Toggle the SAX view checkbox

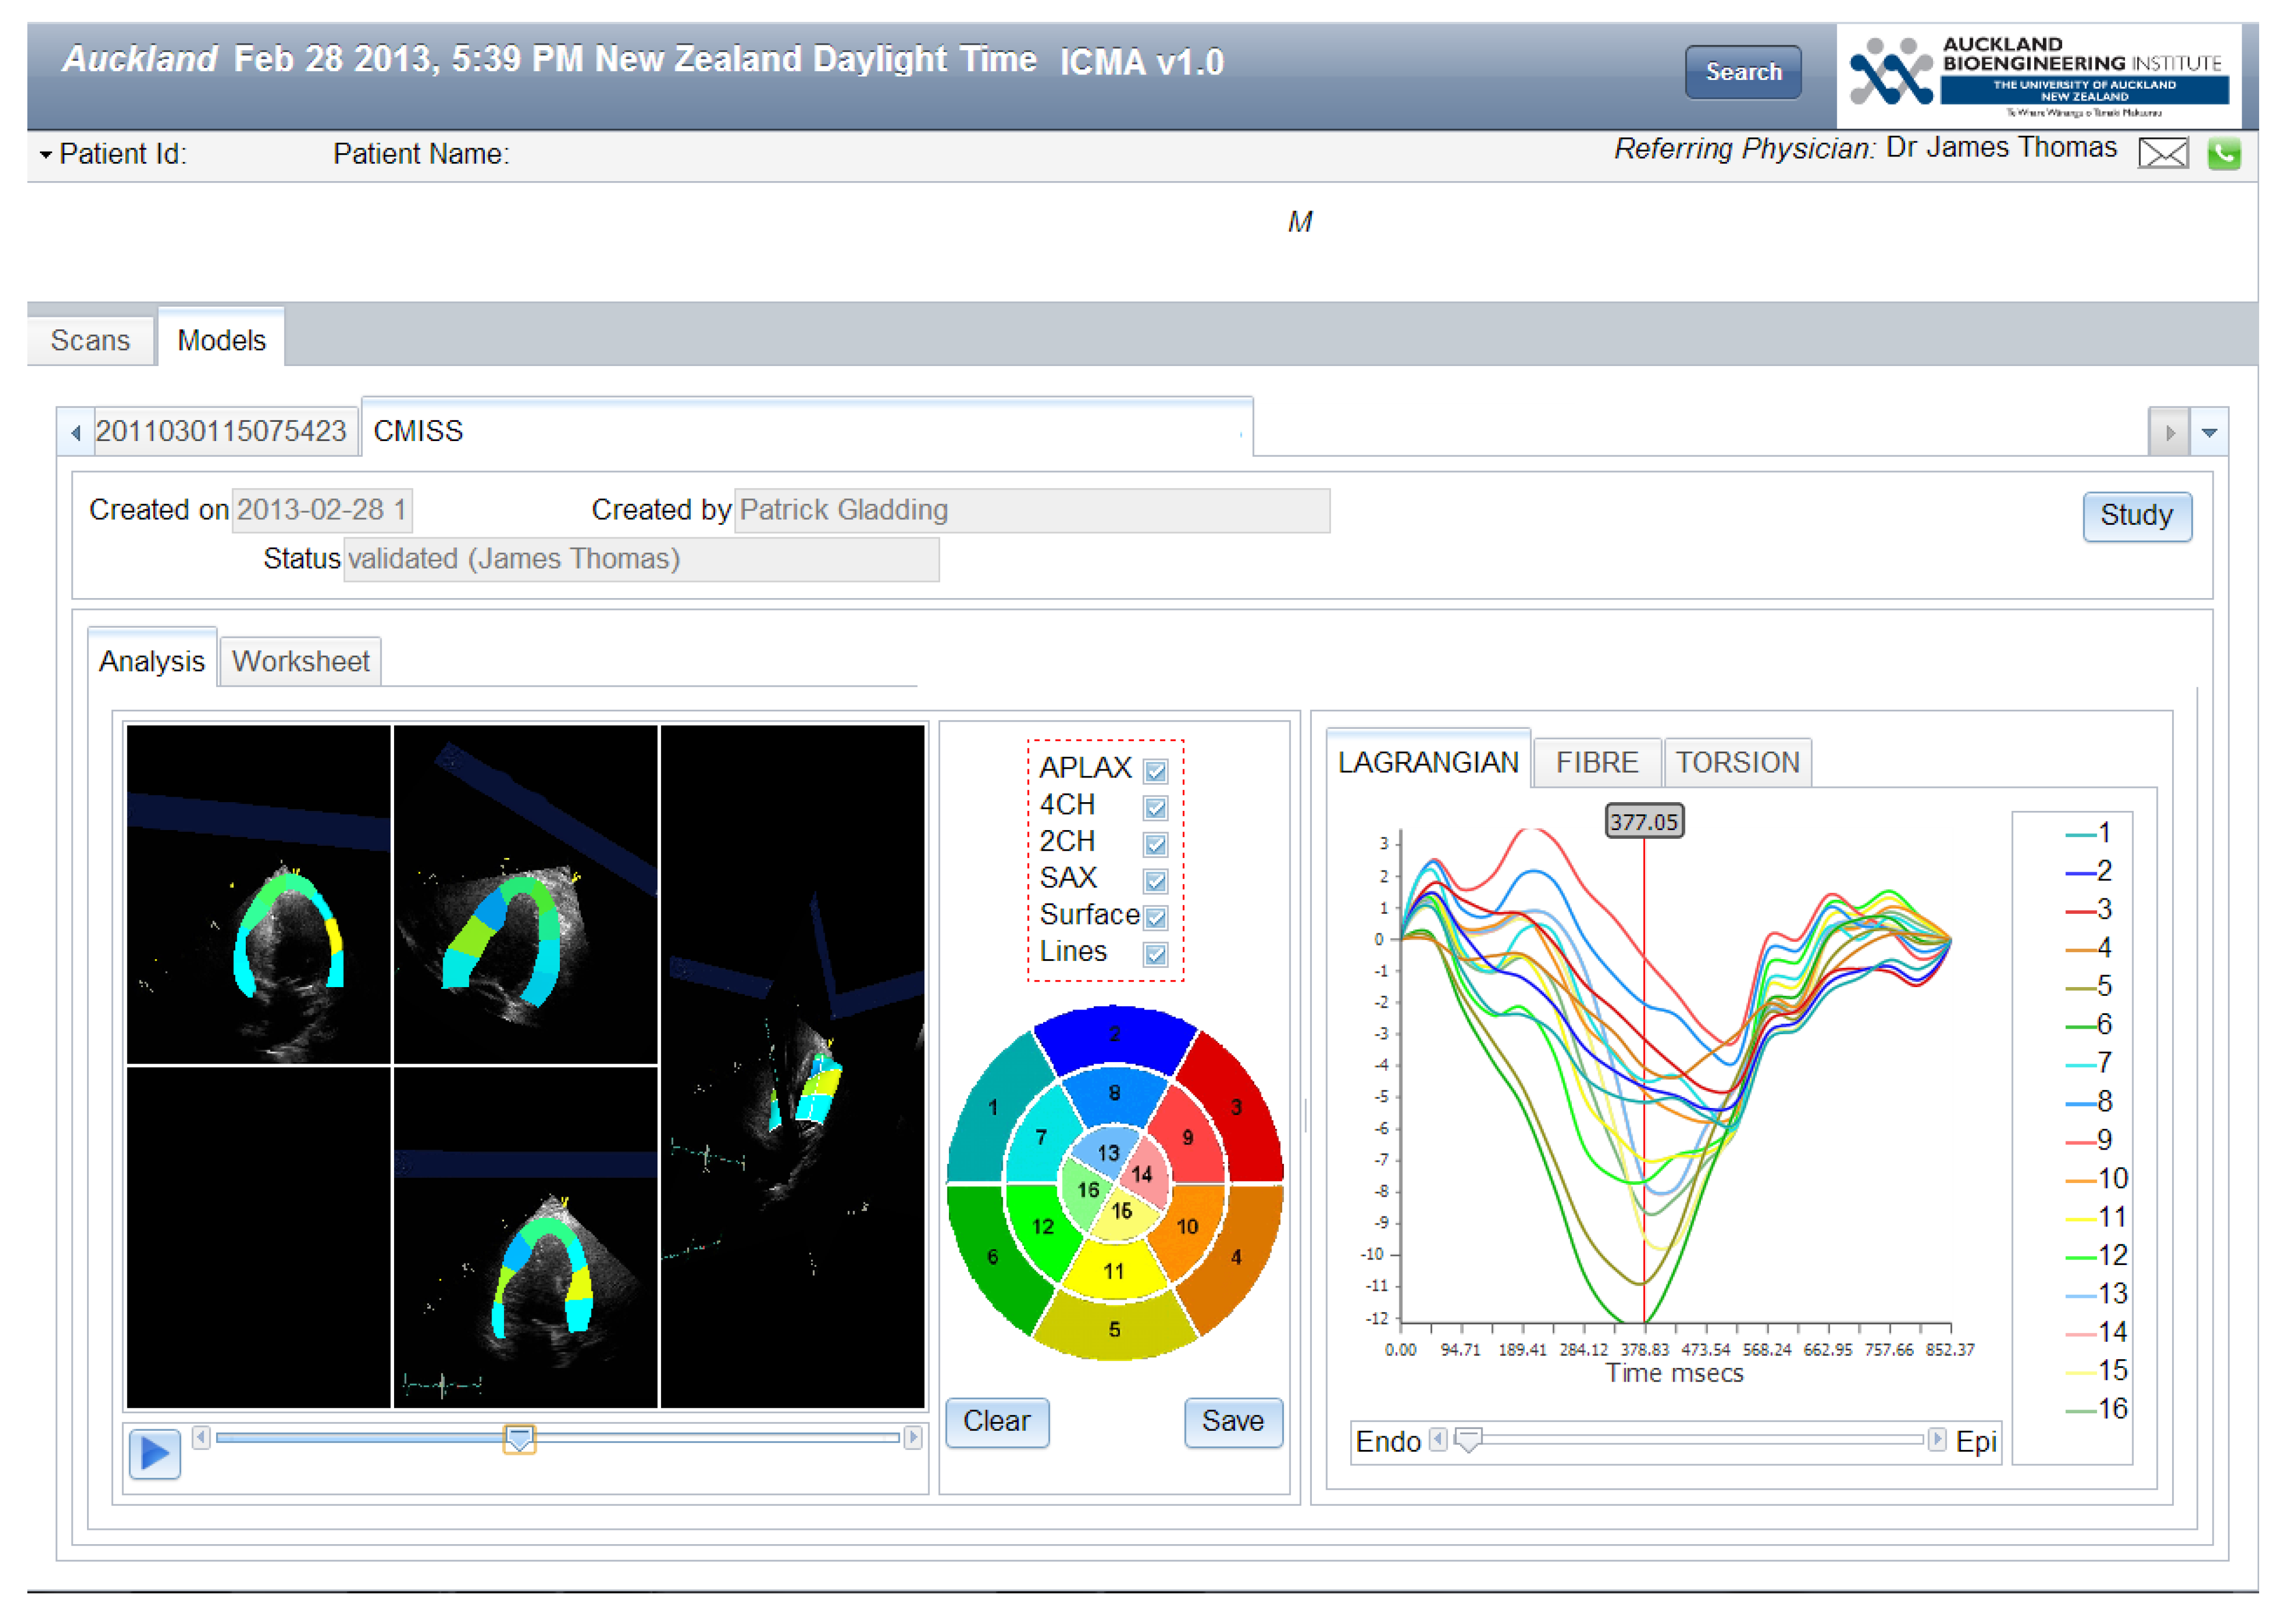(1155, 880)
